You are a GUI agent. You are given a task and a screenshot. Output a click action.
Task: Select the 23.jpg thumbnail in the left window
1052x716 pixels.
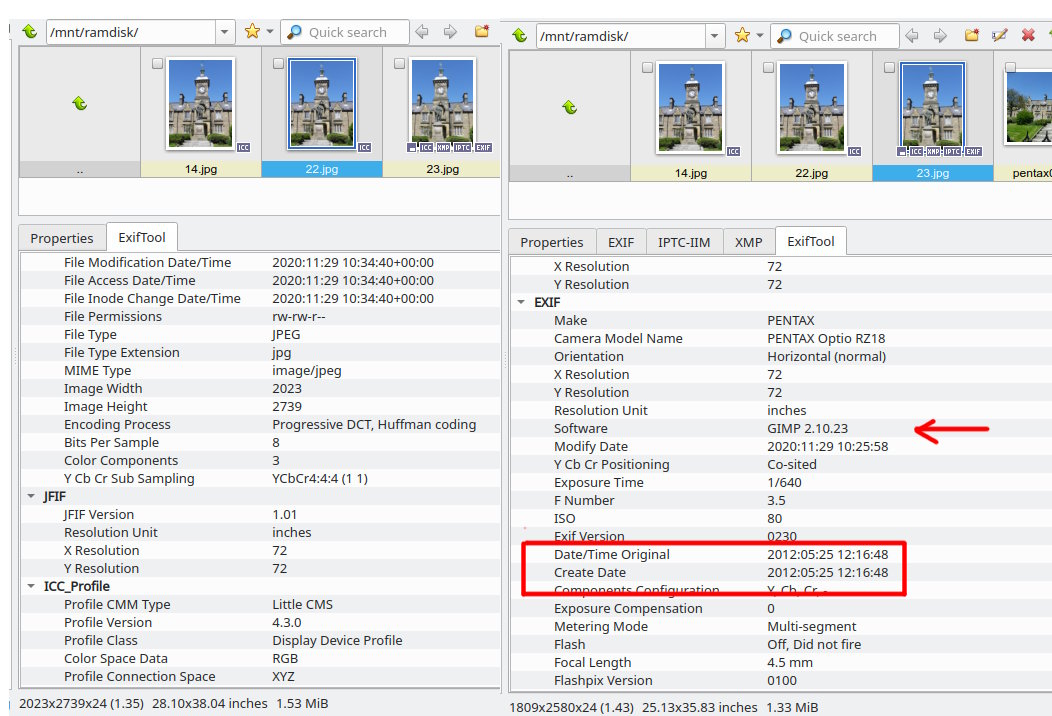(x=442, y=104)
